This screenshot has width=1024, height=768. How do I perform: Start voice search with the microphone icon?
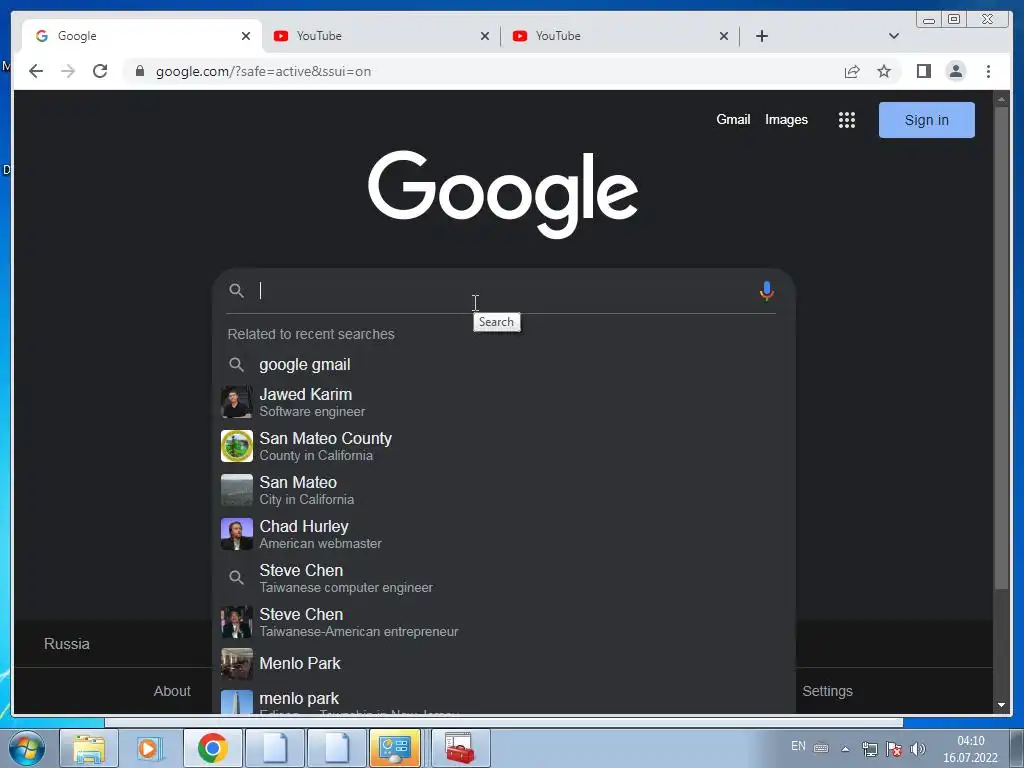(767, 291)
